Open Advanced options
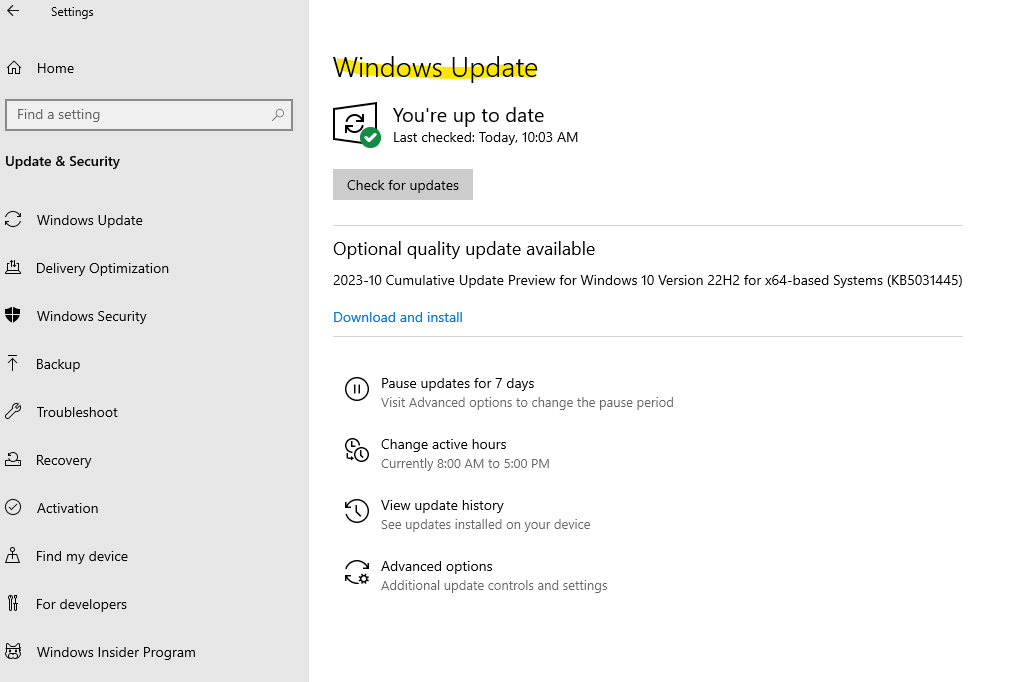1018x682 pixels. 436,567
